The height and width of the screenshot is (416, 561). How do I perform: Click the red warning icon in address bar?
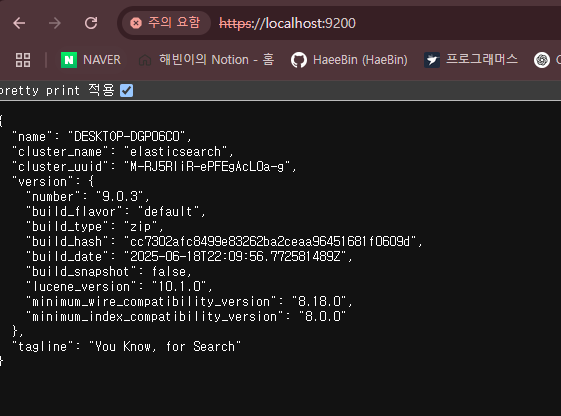[x=136, y=23]
